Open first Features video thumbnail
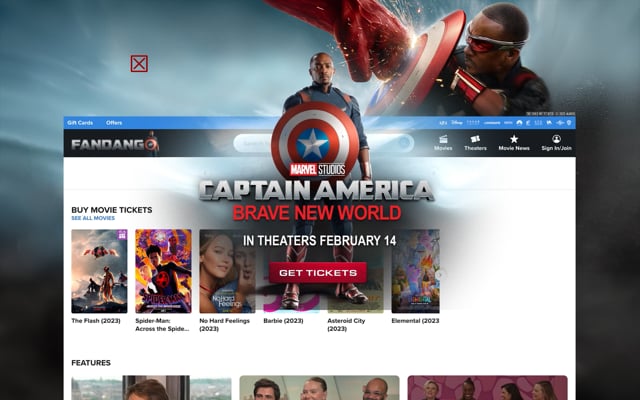640x400 pixels. [x=151, y=388]
